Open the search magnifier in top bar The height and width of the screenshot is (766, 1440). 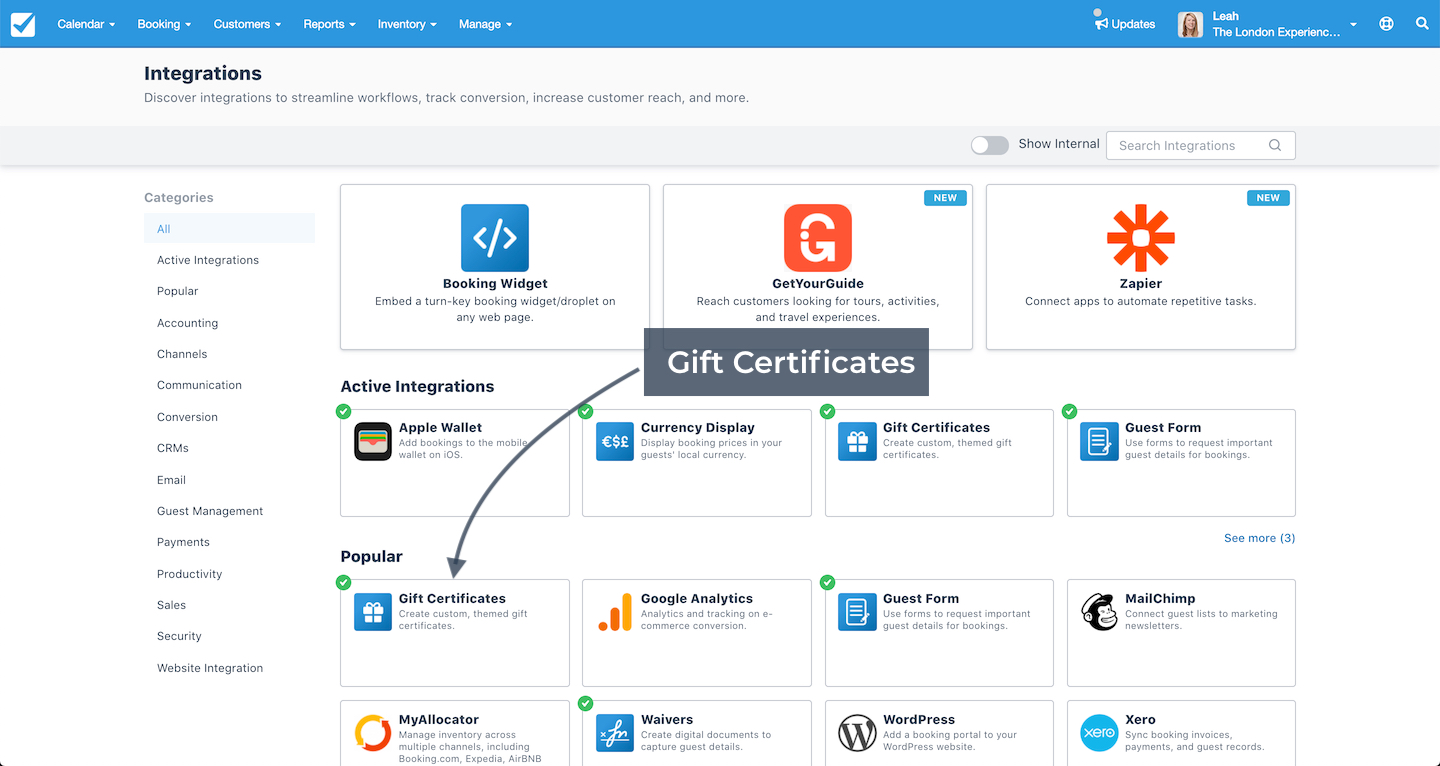click(1422, 24)
